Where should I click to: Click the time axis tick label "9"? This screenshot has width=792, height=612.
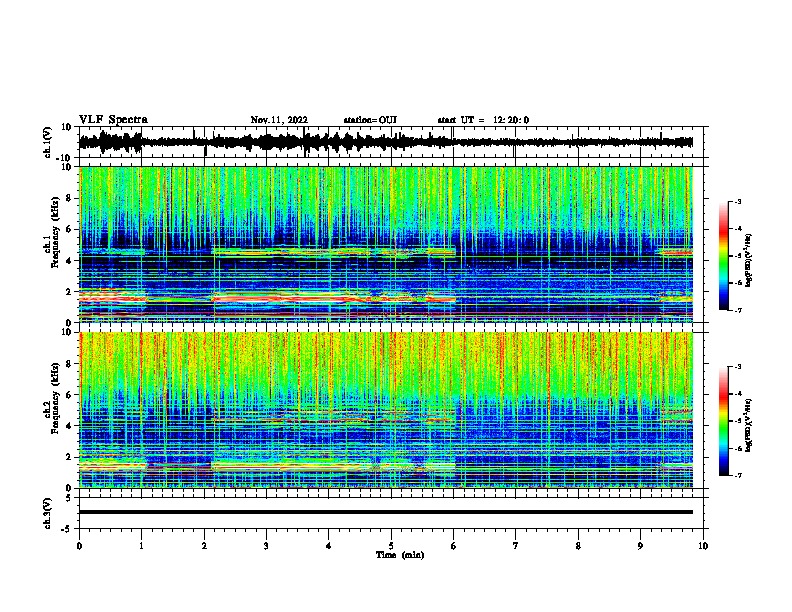640,546
